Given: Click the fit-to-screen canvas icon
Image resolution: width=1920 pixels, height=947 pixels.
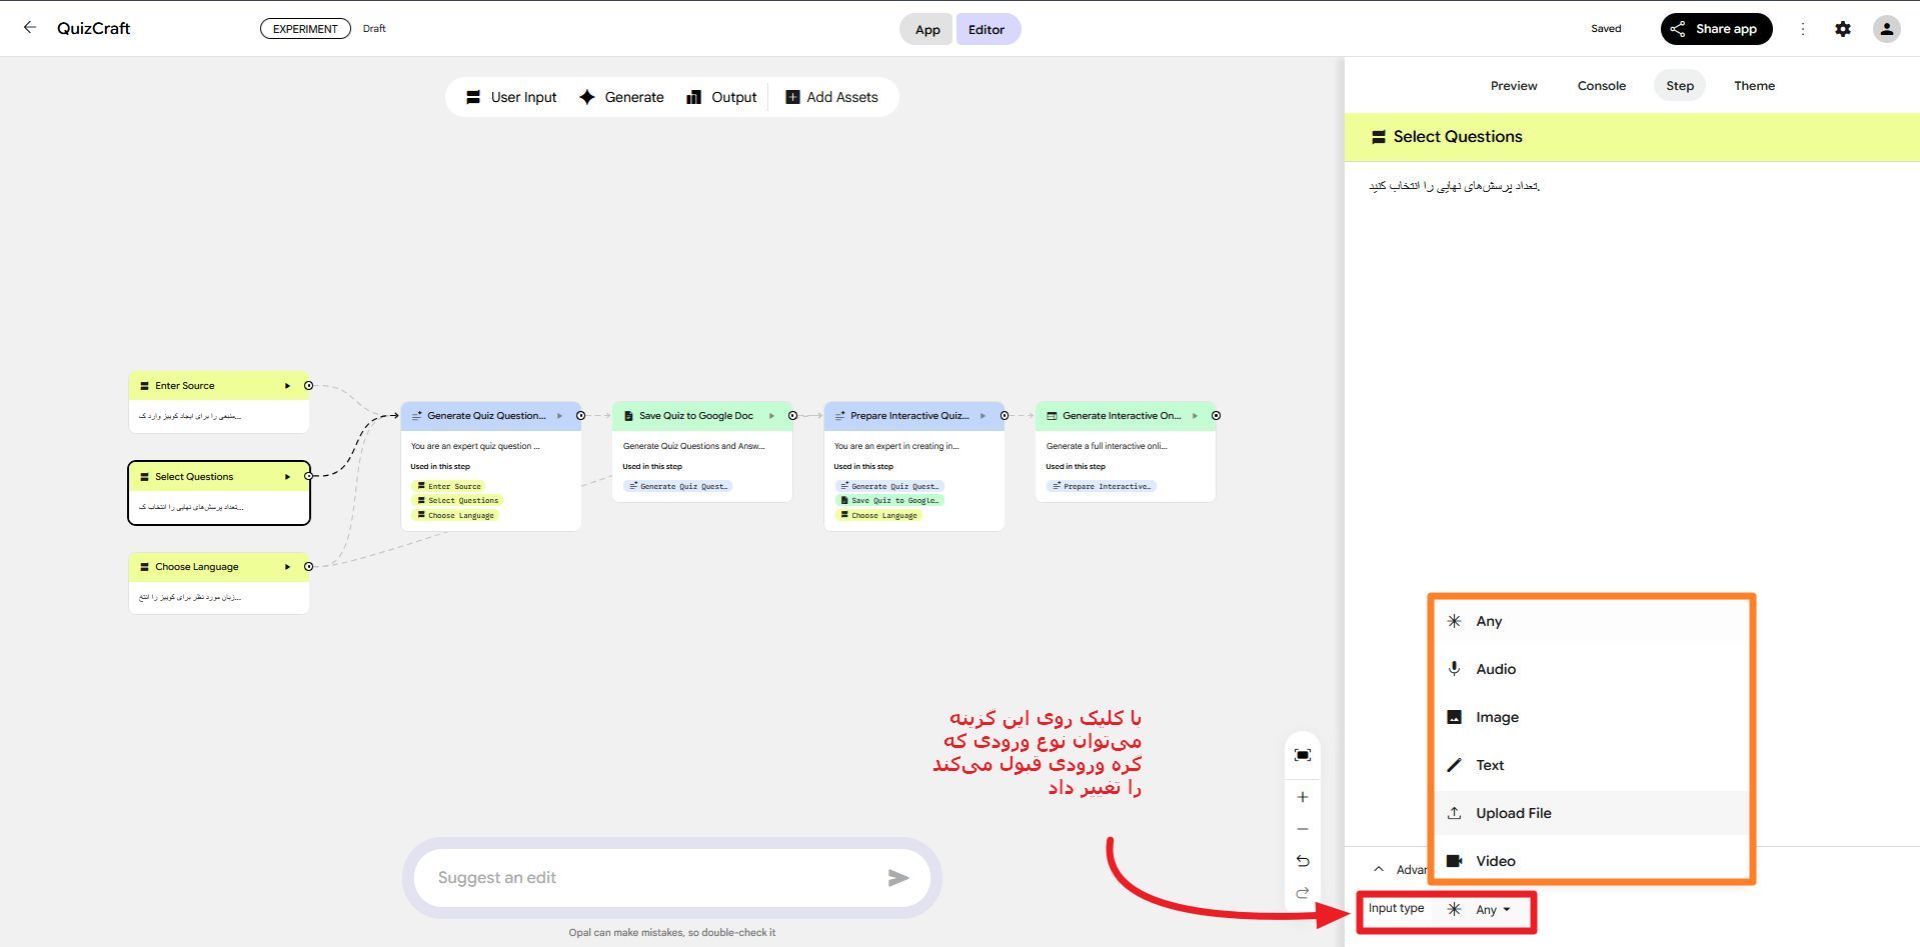Looking at the screenshot, I should (x=1302, y=755).
